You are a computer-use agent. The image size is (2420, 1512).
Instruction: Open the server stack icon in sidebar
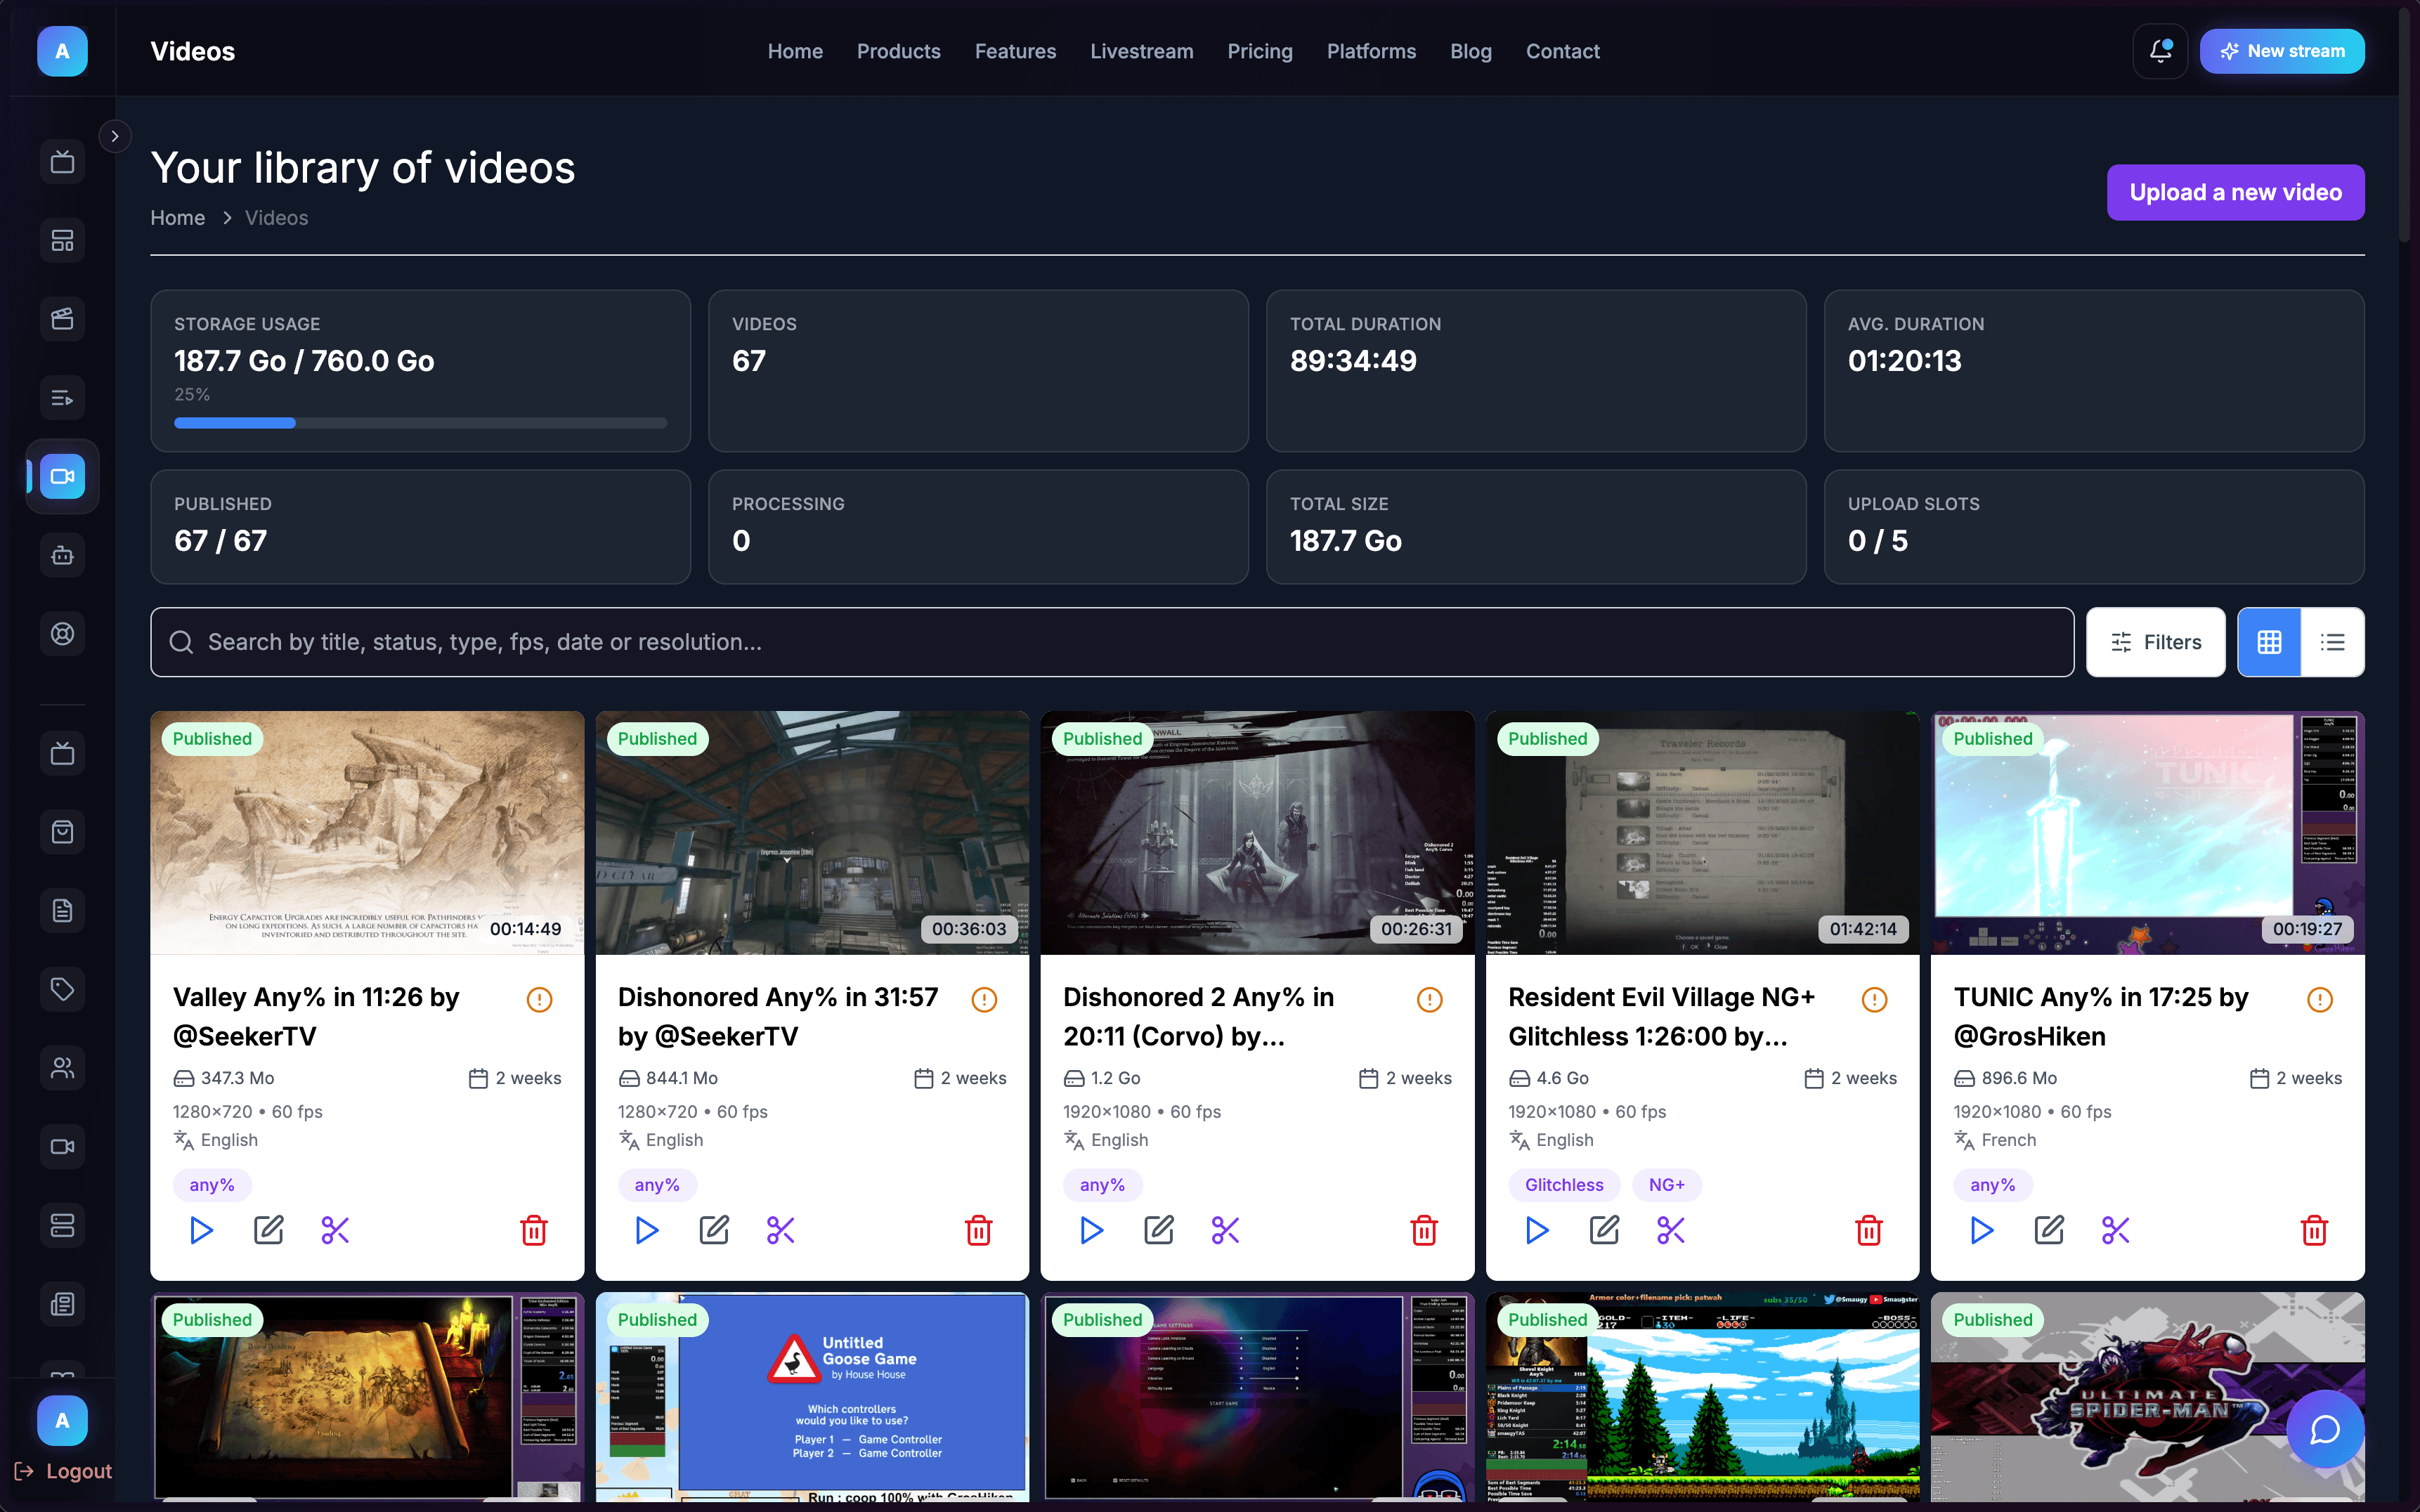[x=62, y=1225]
